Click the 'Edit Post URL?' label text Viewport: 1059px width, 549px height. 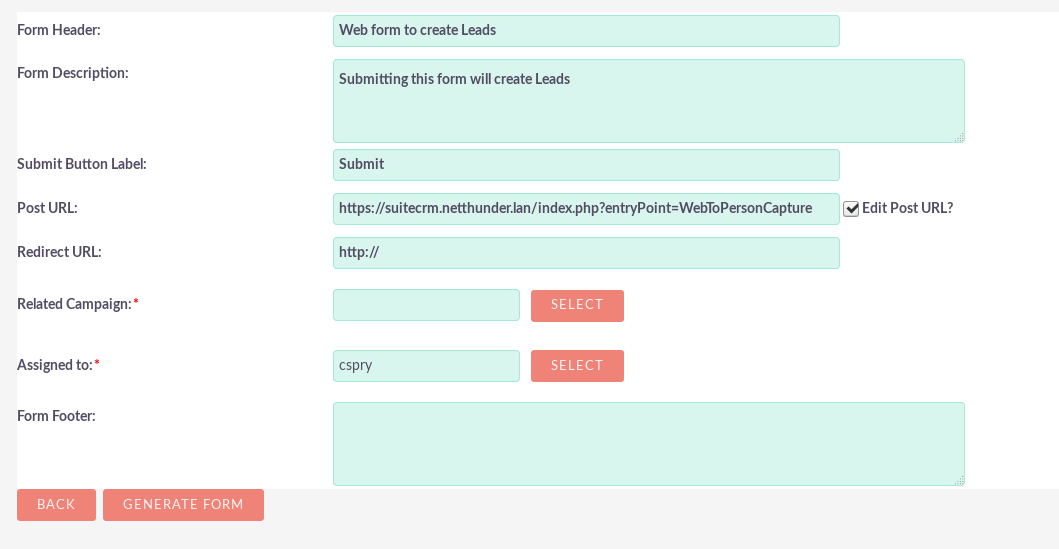pyautogui.click(x=907, y=208)
